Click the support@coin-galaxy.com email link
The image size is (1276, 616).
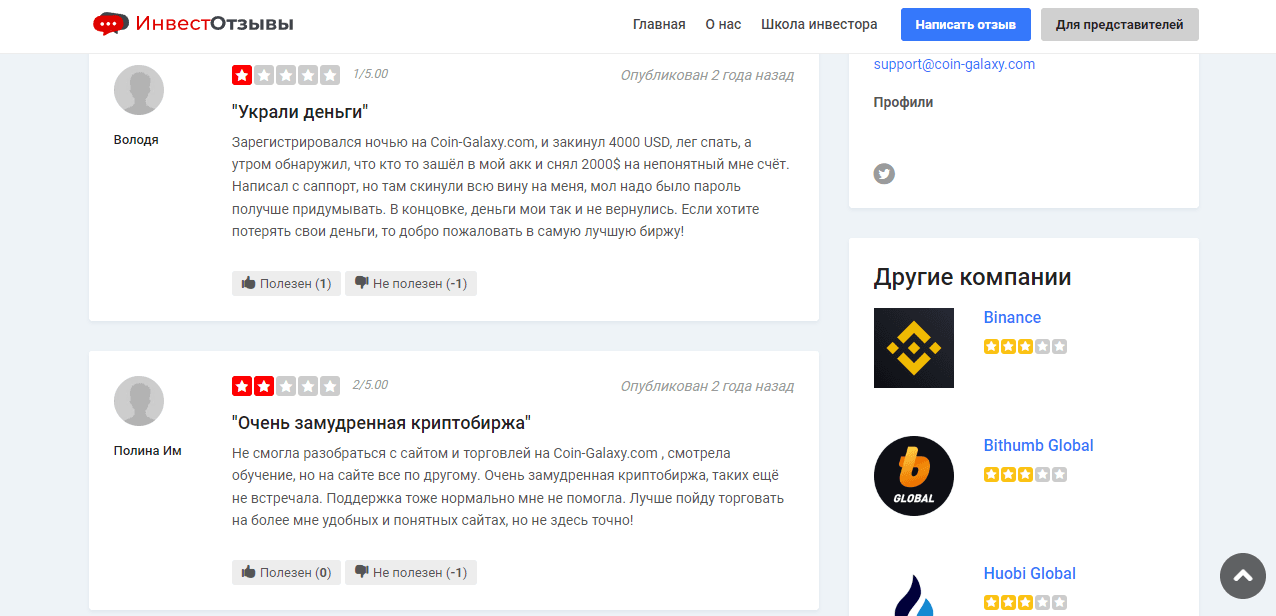pyautogui.click(x=954, y=64)
